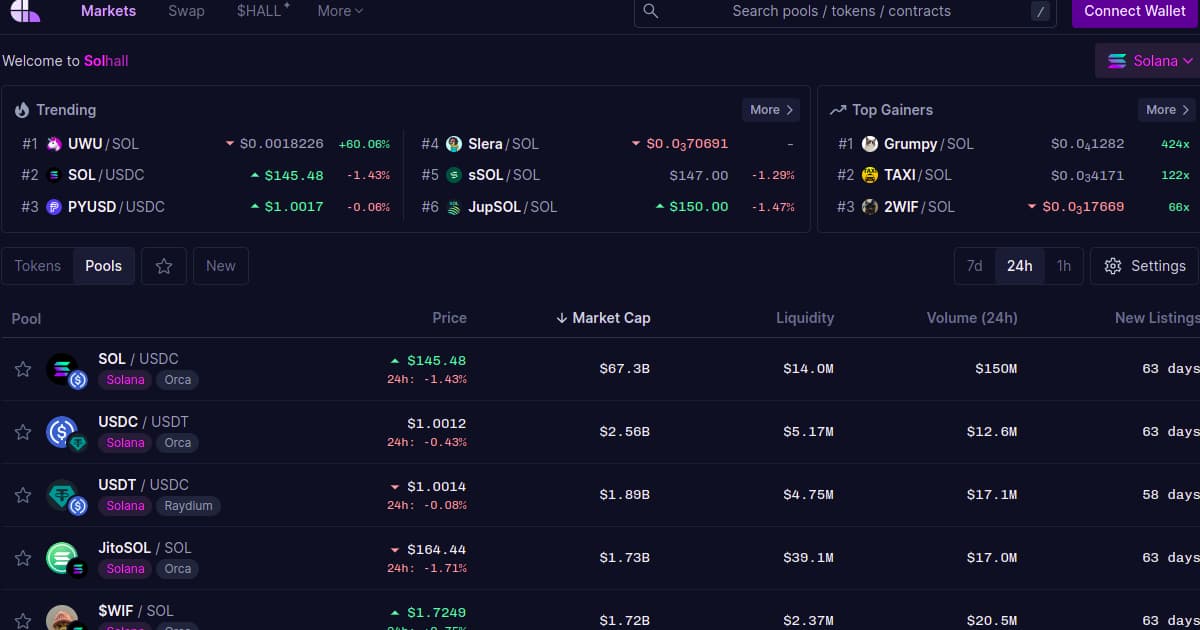Viewport: 1200px width, 630px height.
Task: Click the SOL/USDC pool token icon
Action: coord(61,368)
